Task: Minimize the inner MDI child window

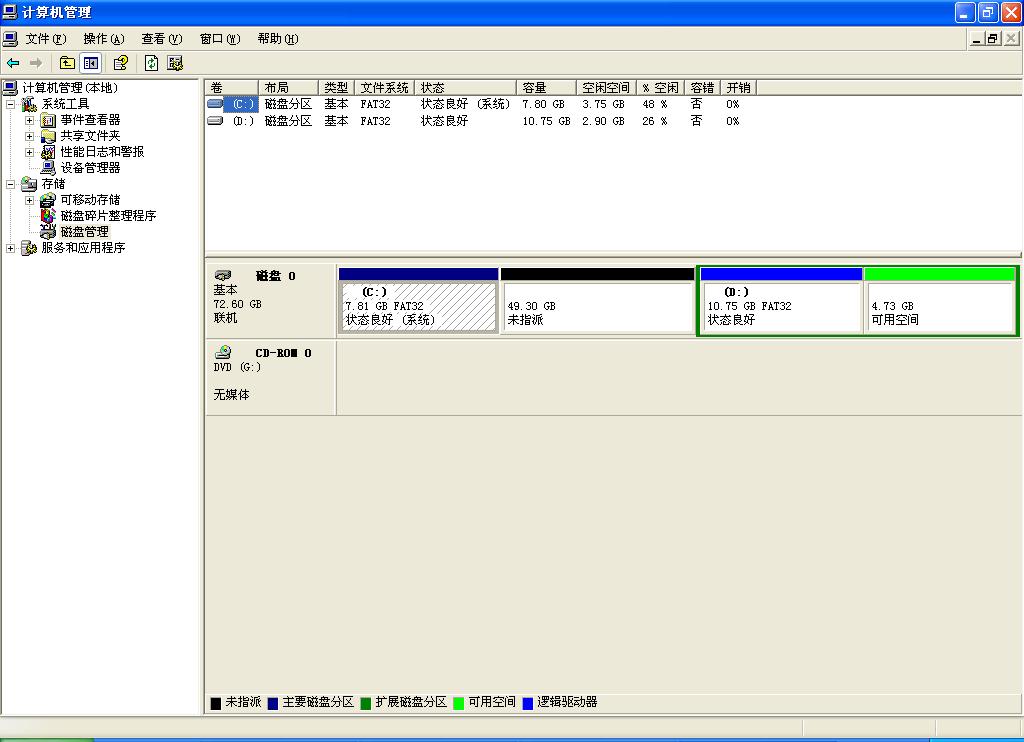Action: [976, 39]
